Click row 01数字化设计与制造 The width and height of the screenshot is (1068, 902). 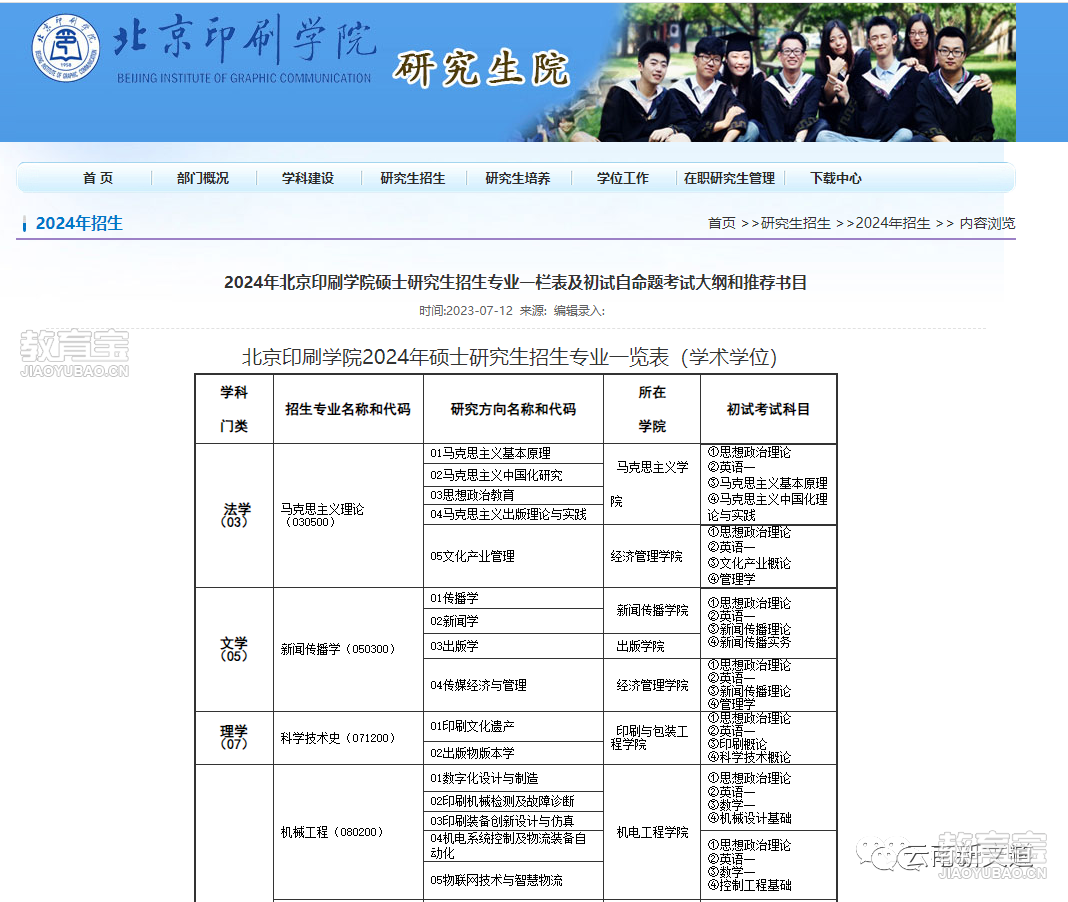(513, 778)
